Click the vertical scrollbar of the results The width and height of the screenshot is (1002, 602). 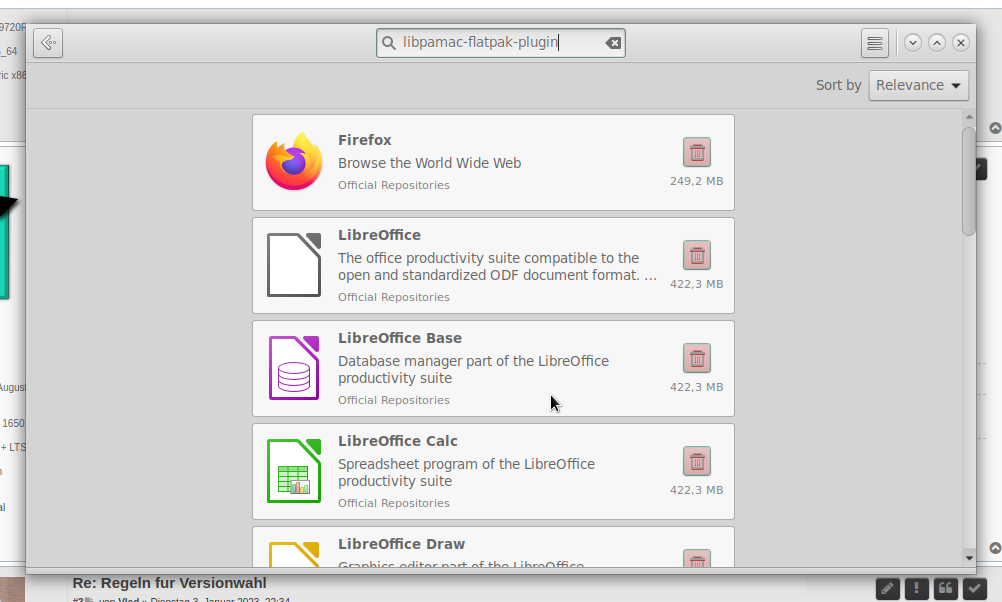coord(968,181)
